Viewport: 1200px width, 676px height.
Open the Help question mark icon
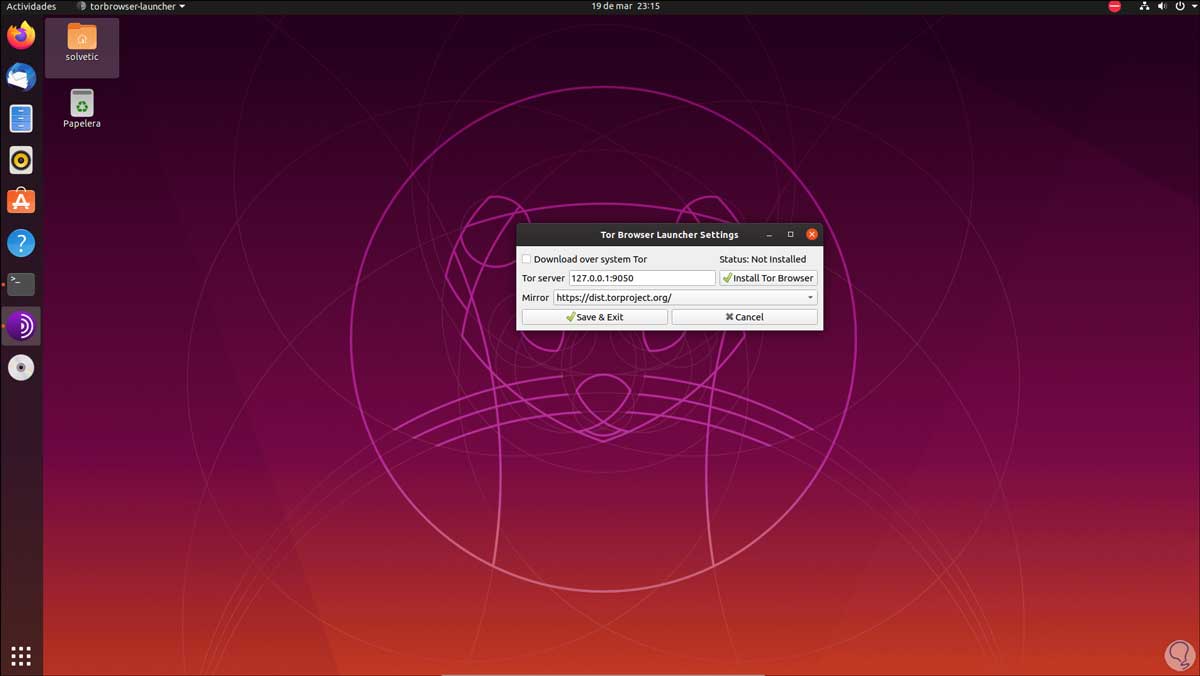[x=21, y=243]
